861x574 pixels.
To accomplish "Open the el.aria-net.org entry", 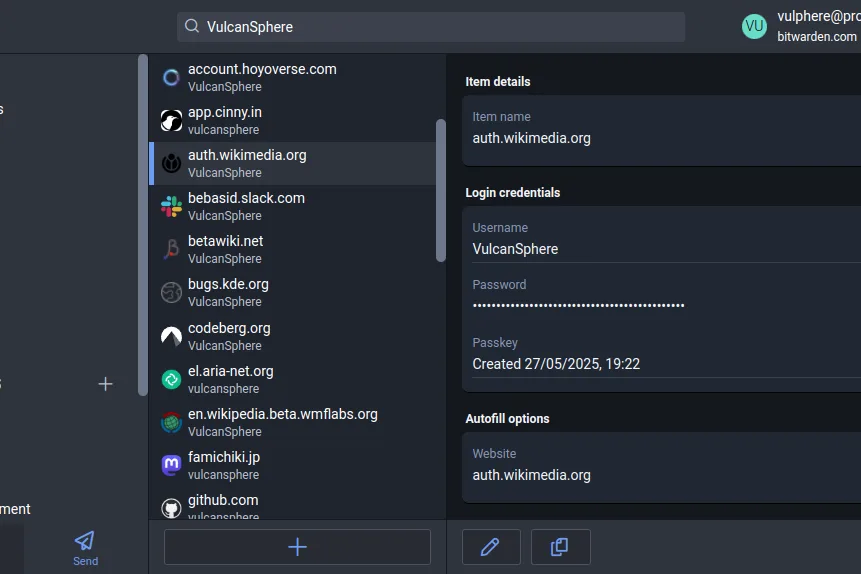I will tap(294, 379).
